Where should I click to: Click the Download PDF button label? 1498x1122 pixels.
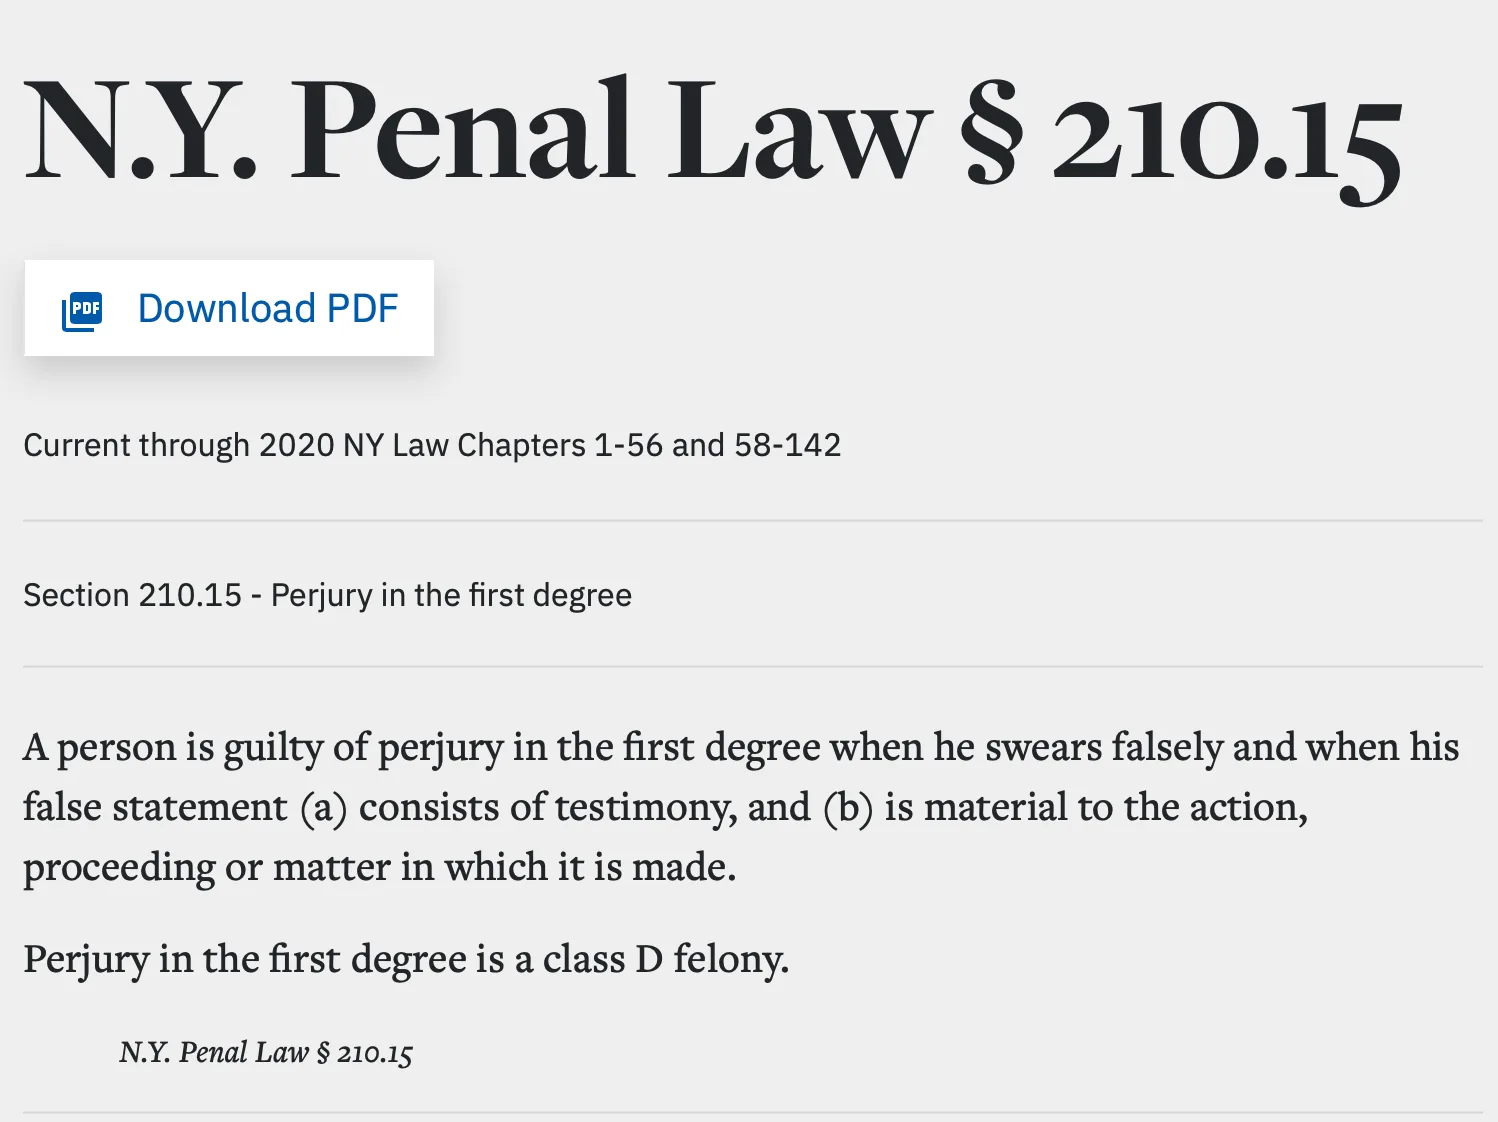click(268, 308)
